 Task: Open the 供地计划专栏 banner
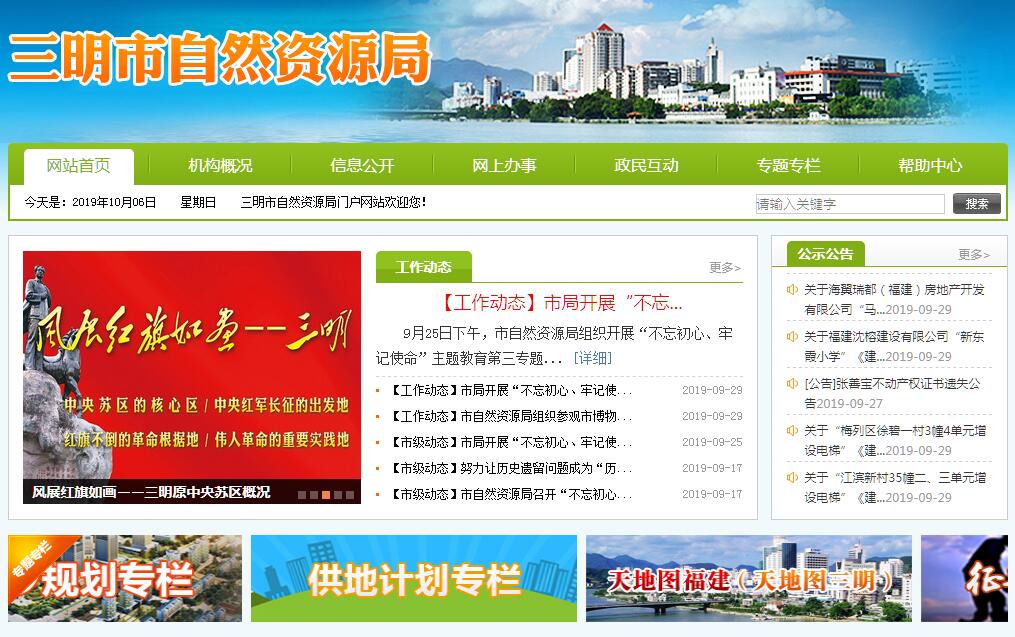pos(413,579)
